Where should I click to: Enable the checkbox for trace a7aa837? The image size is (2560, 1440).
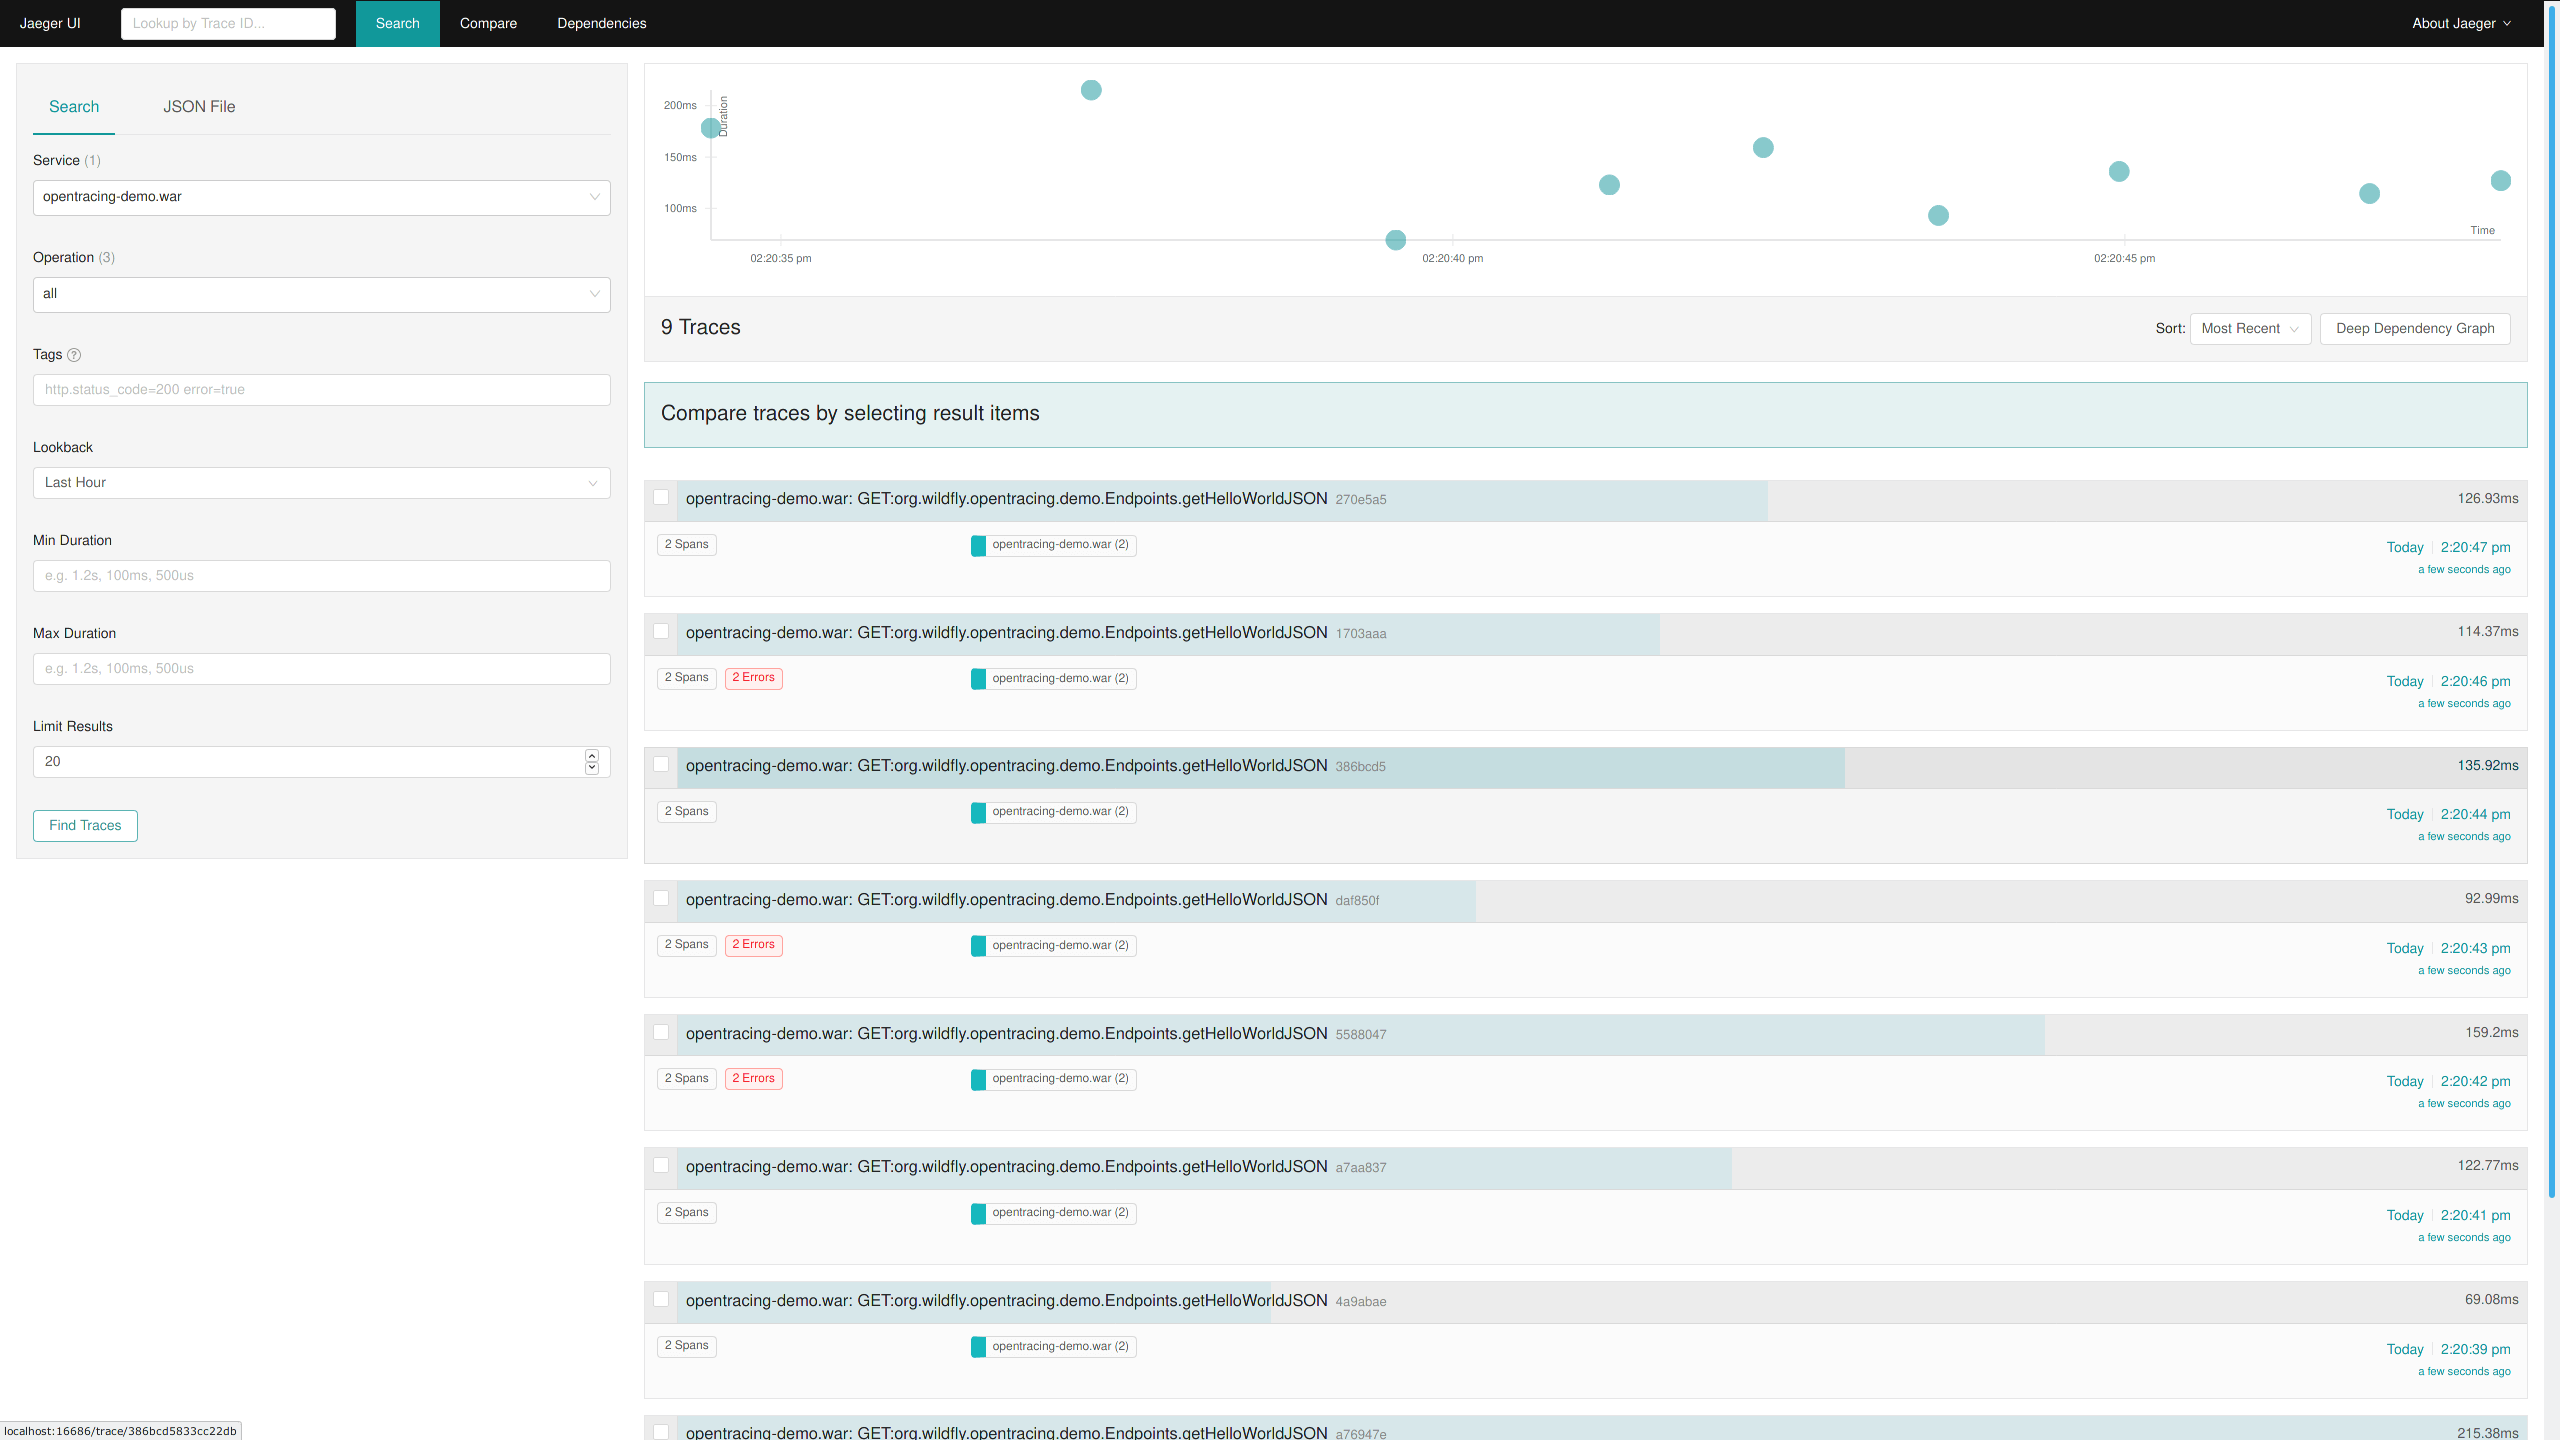pyautogui.click(x=661, y=1166)
